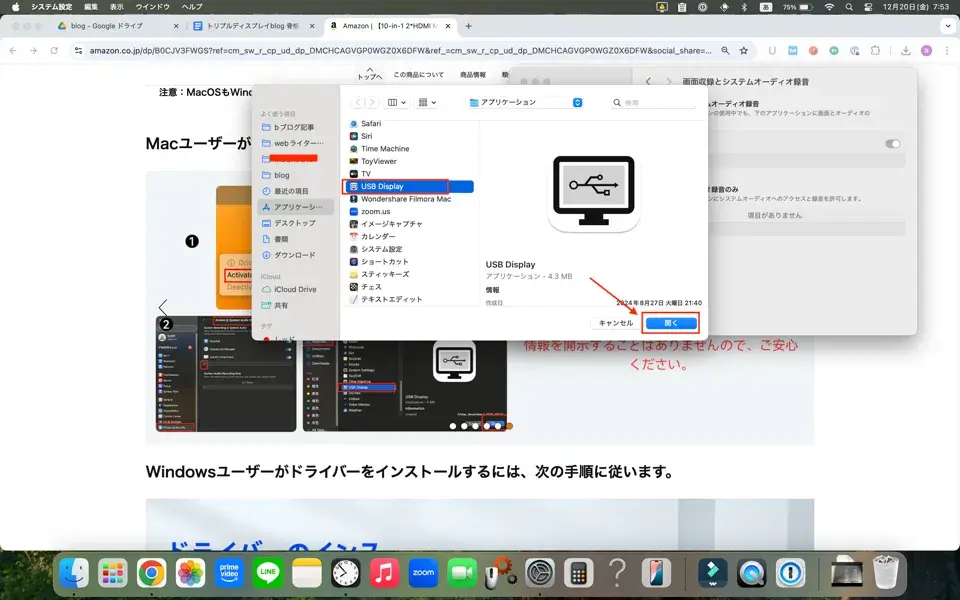Open the column view options dropdown
The width and height of the screenshot is (960, 600).
[397, 102]
